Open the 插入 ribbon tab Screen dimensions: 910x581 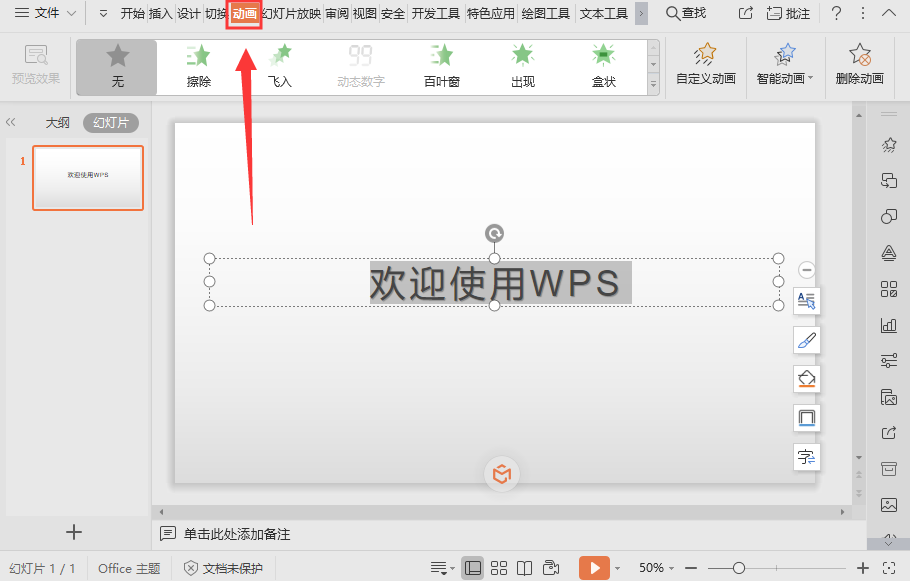point(160,13)
